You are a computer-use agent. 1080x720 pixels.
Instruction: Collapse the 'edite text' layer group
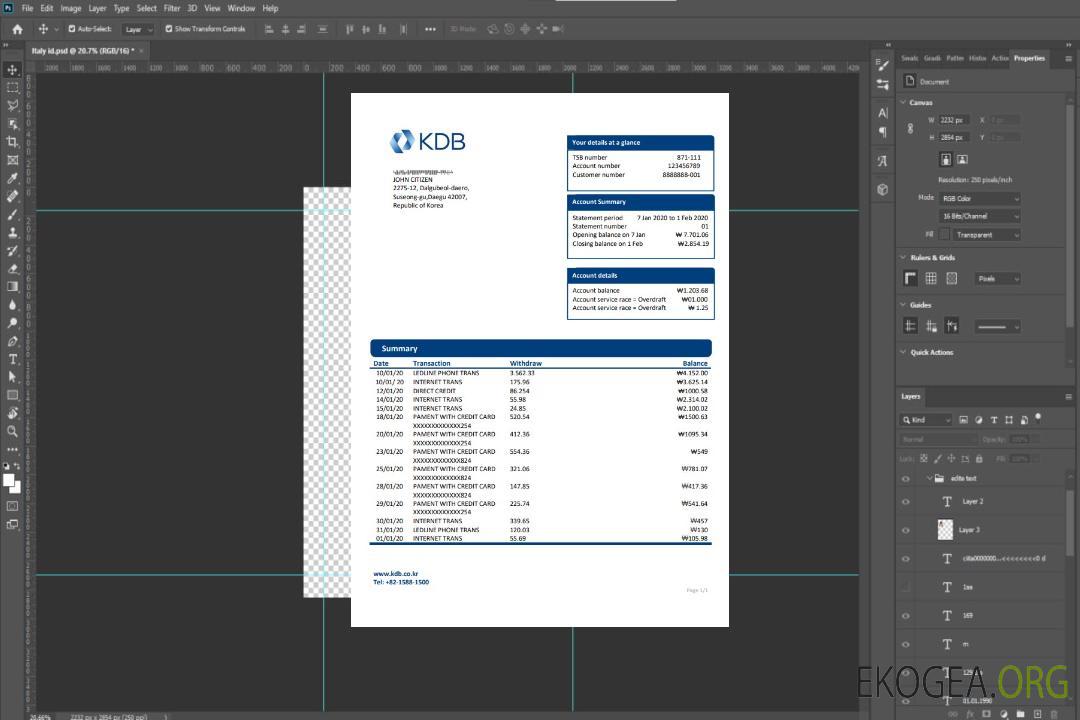click(x=929, y=478)
